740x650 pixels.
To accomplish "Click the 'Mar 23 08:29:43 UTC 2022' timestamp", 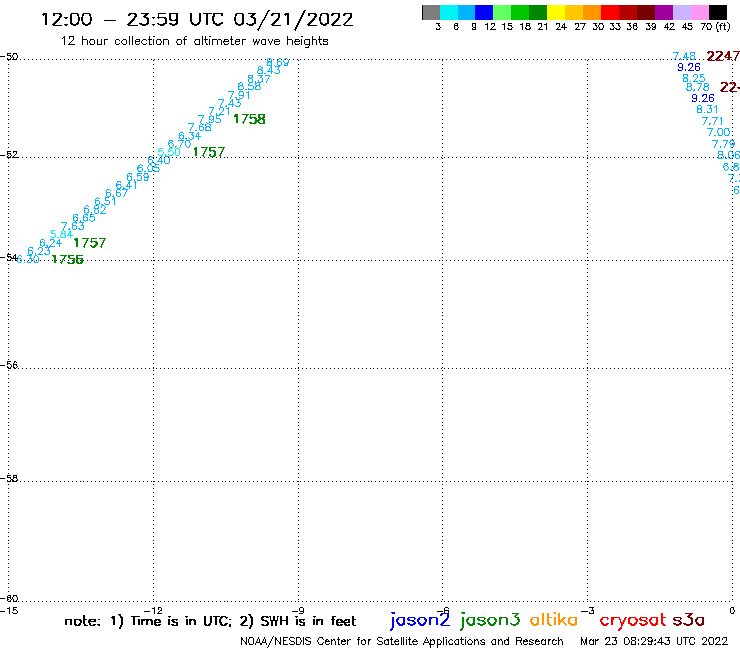I will (x=654, y=641).
